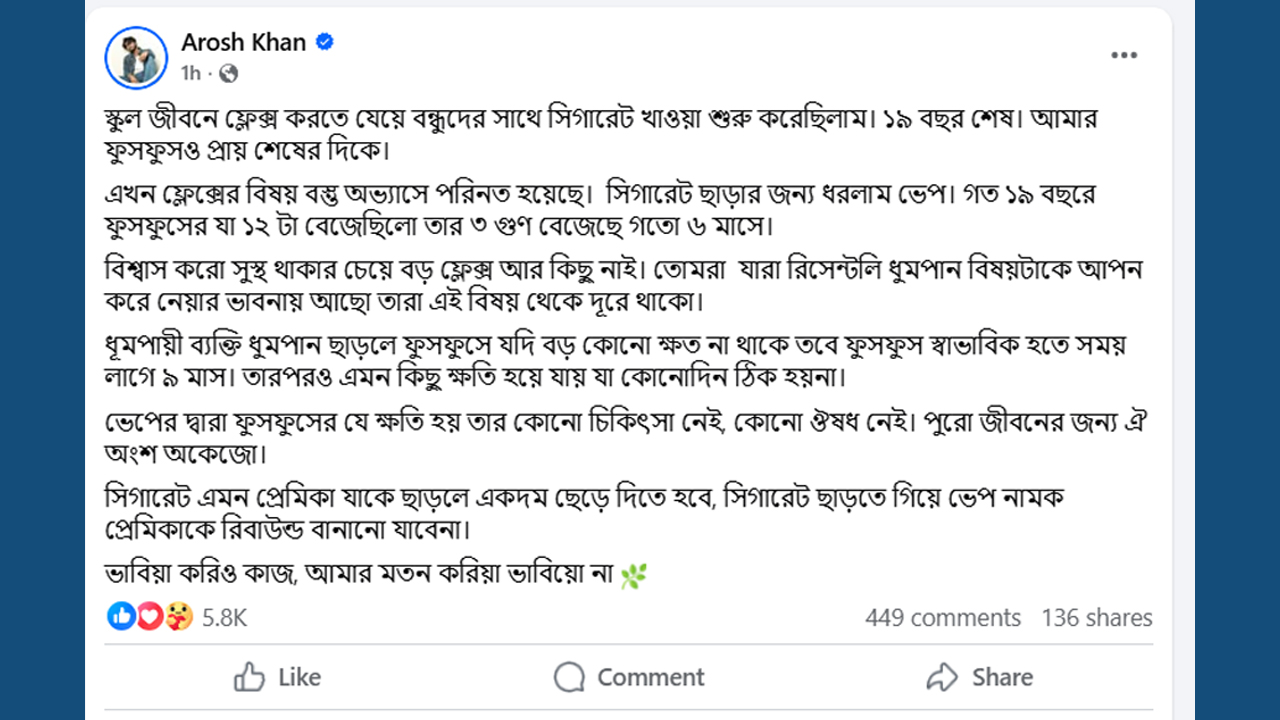Open Arosh Khan's profile picture
This screenshot has width=1280, height=720.
pos(136,57)
